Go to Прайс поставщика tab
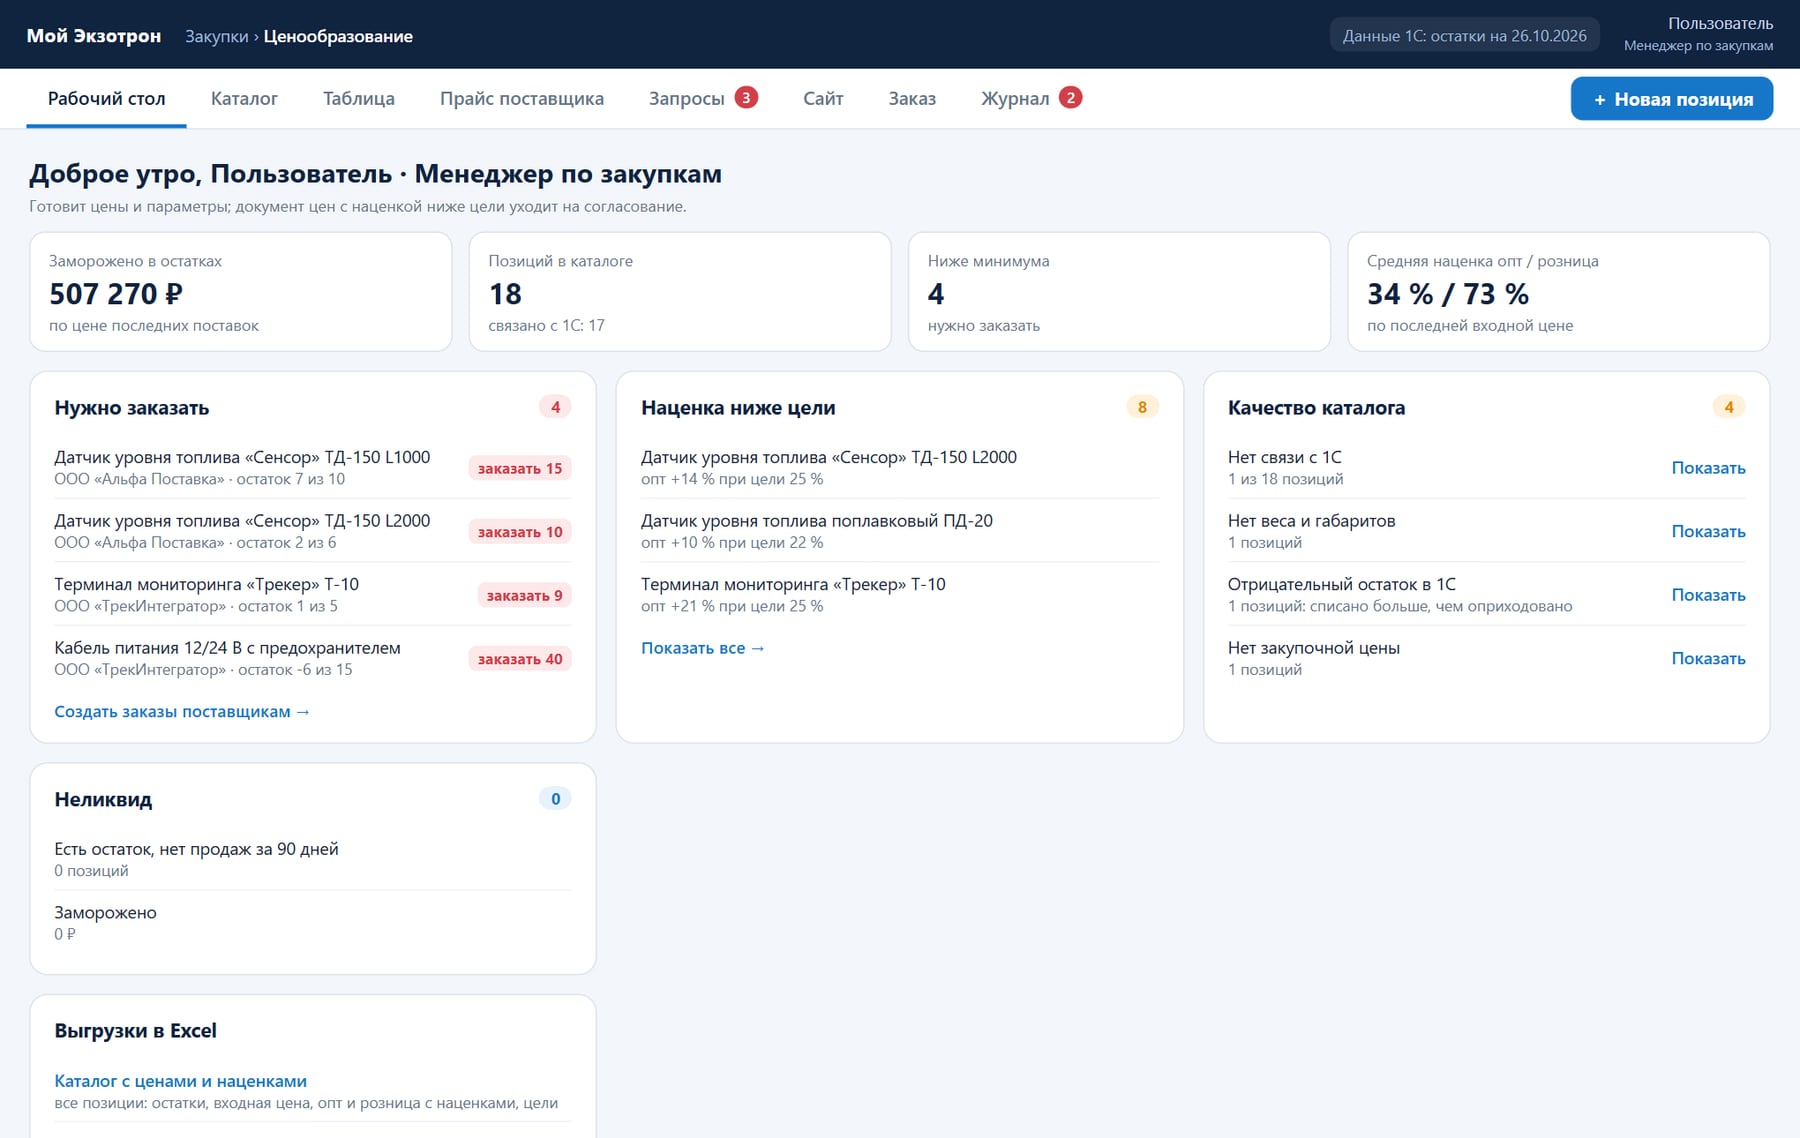The height and width of the screenshot is (1138, 1800). click(x=521, y=98)
